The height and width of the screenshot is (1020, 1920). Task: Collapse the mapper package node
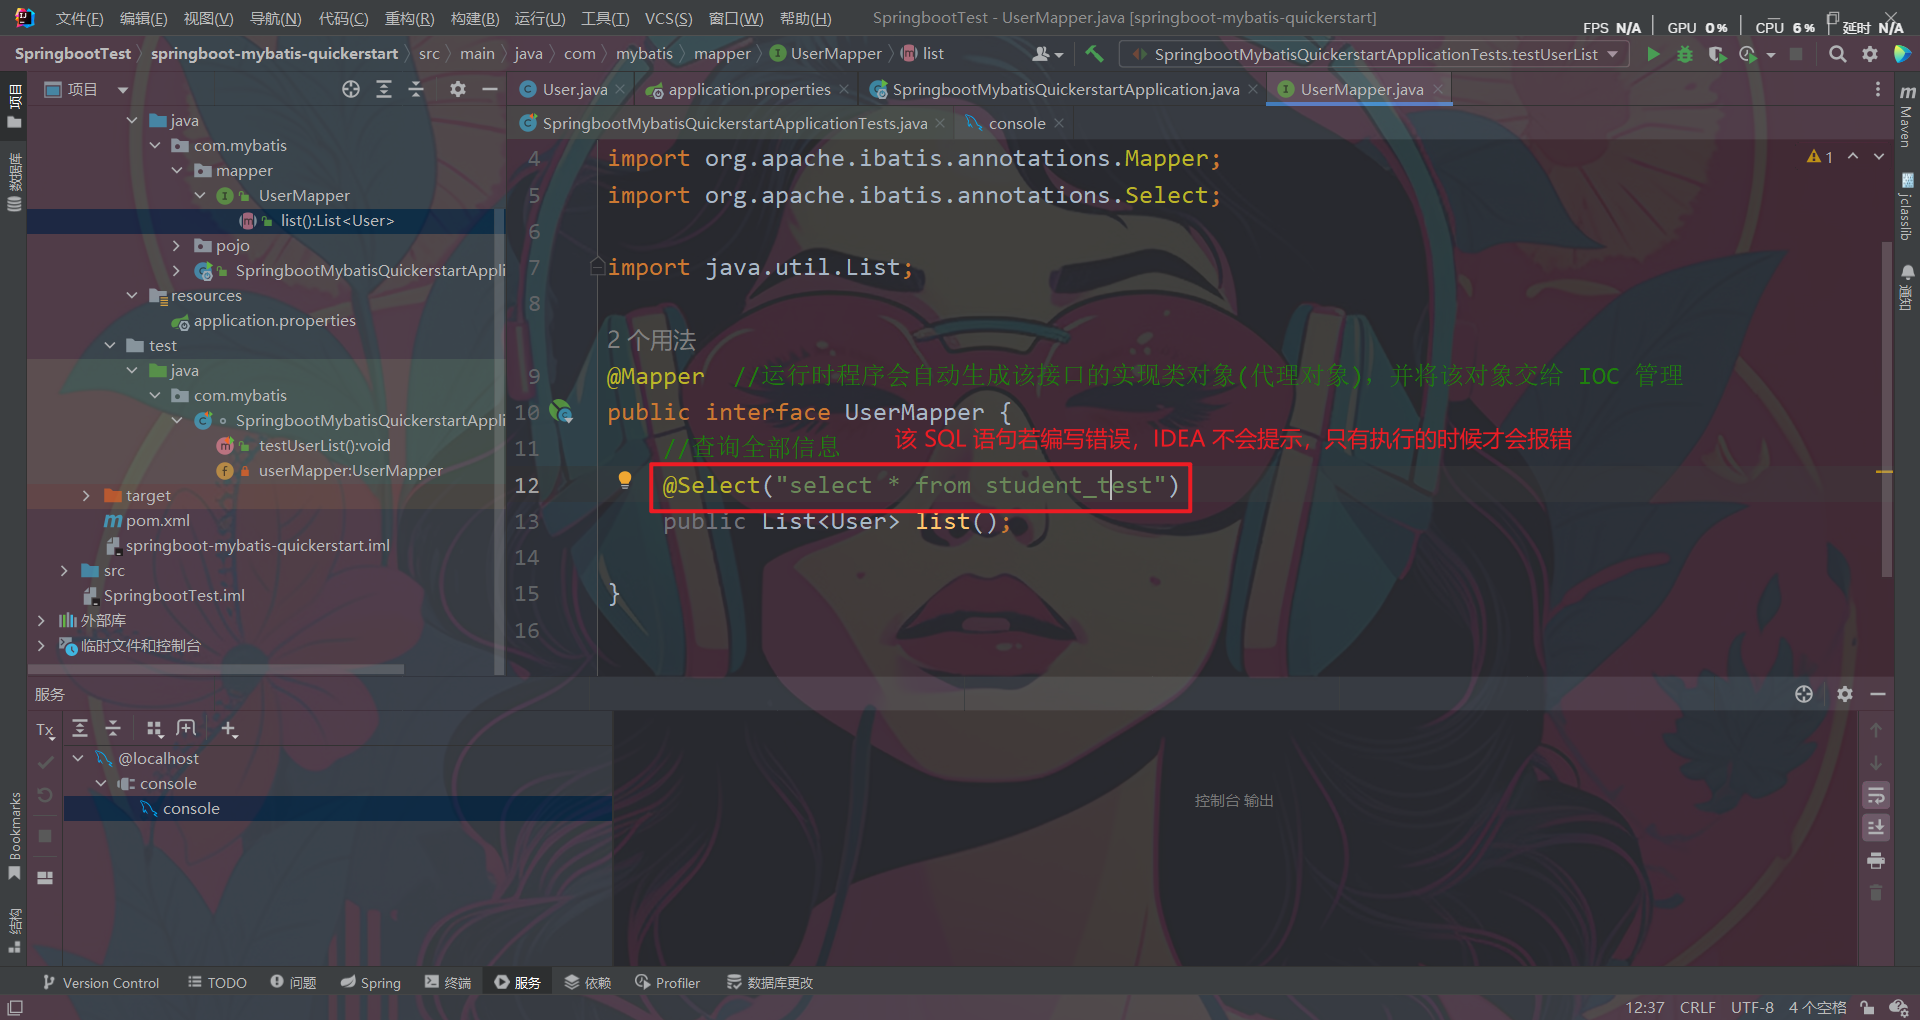(177, 171)
